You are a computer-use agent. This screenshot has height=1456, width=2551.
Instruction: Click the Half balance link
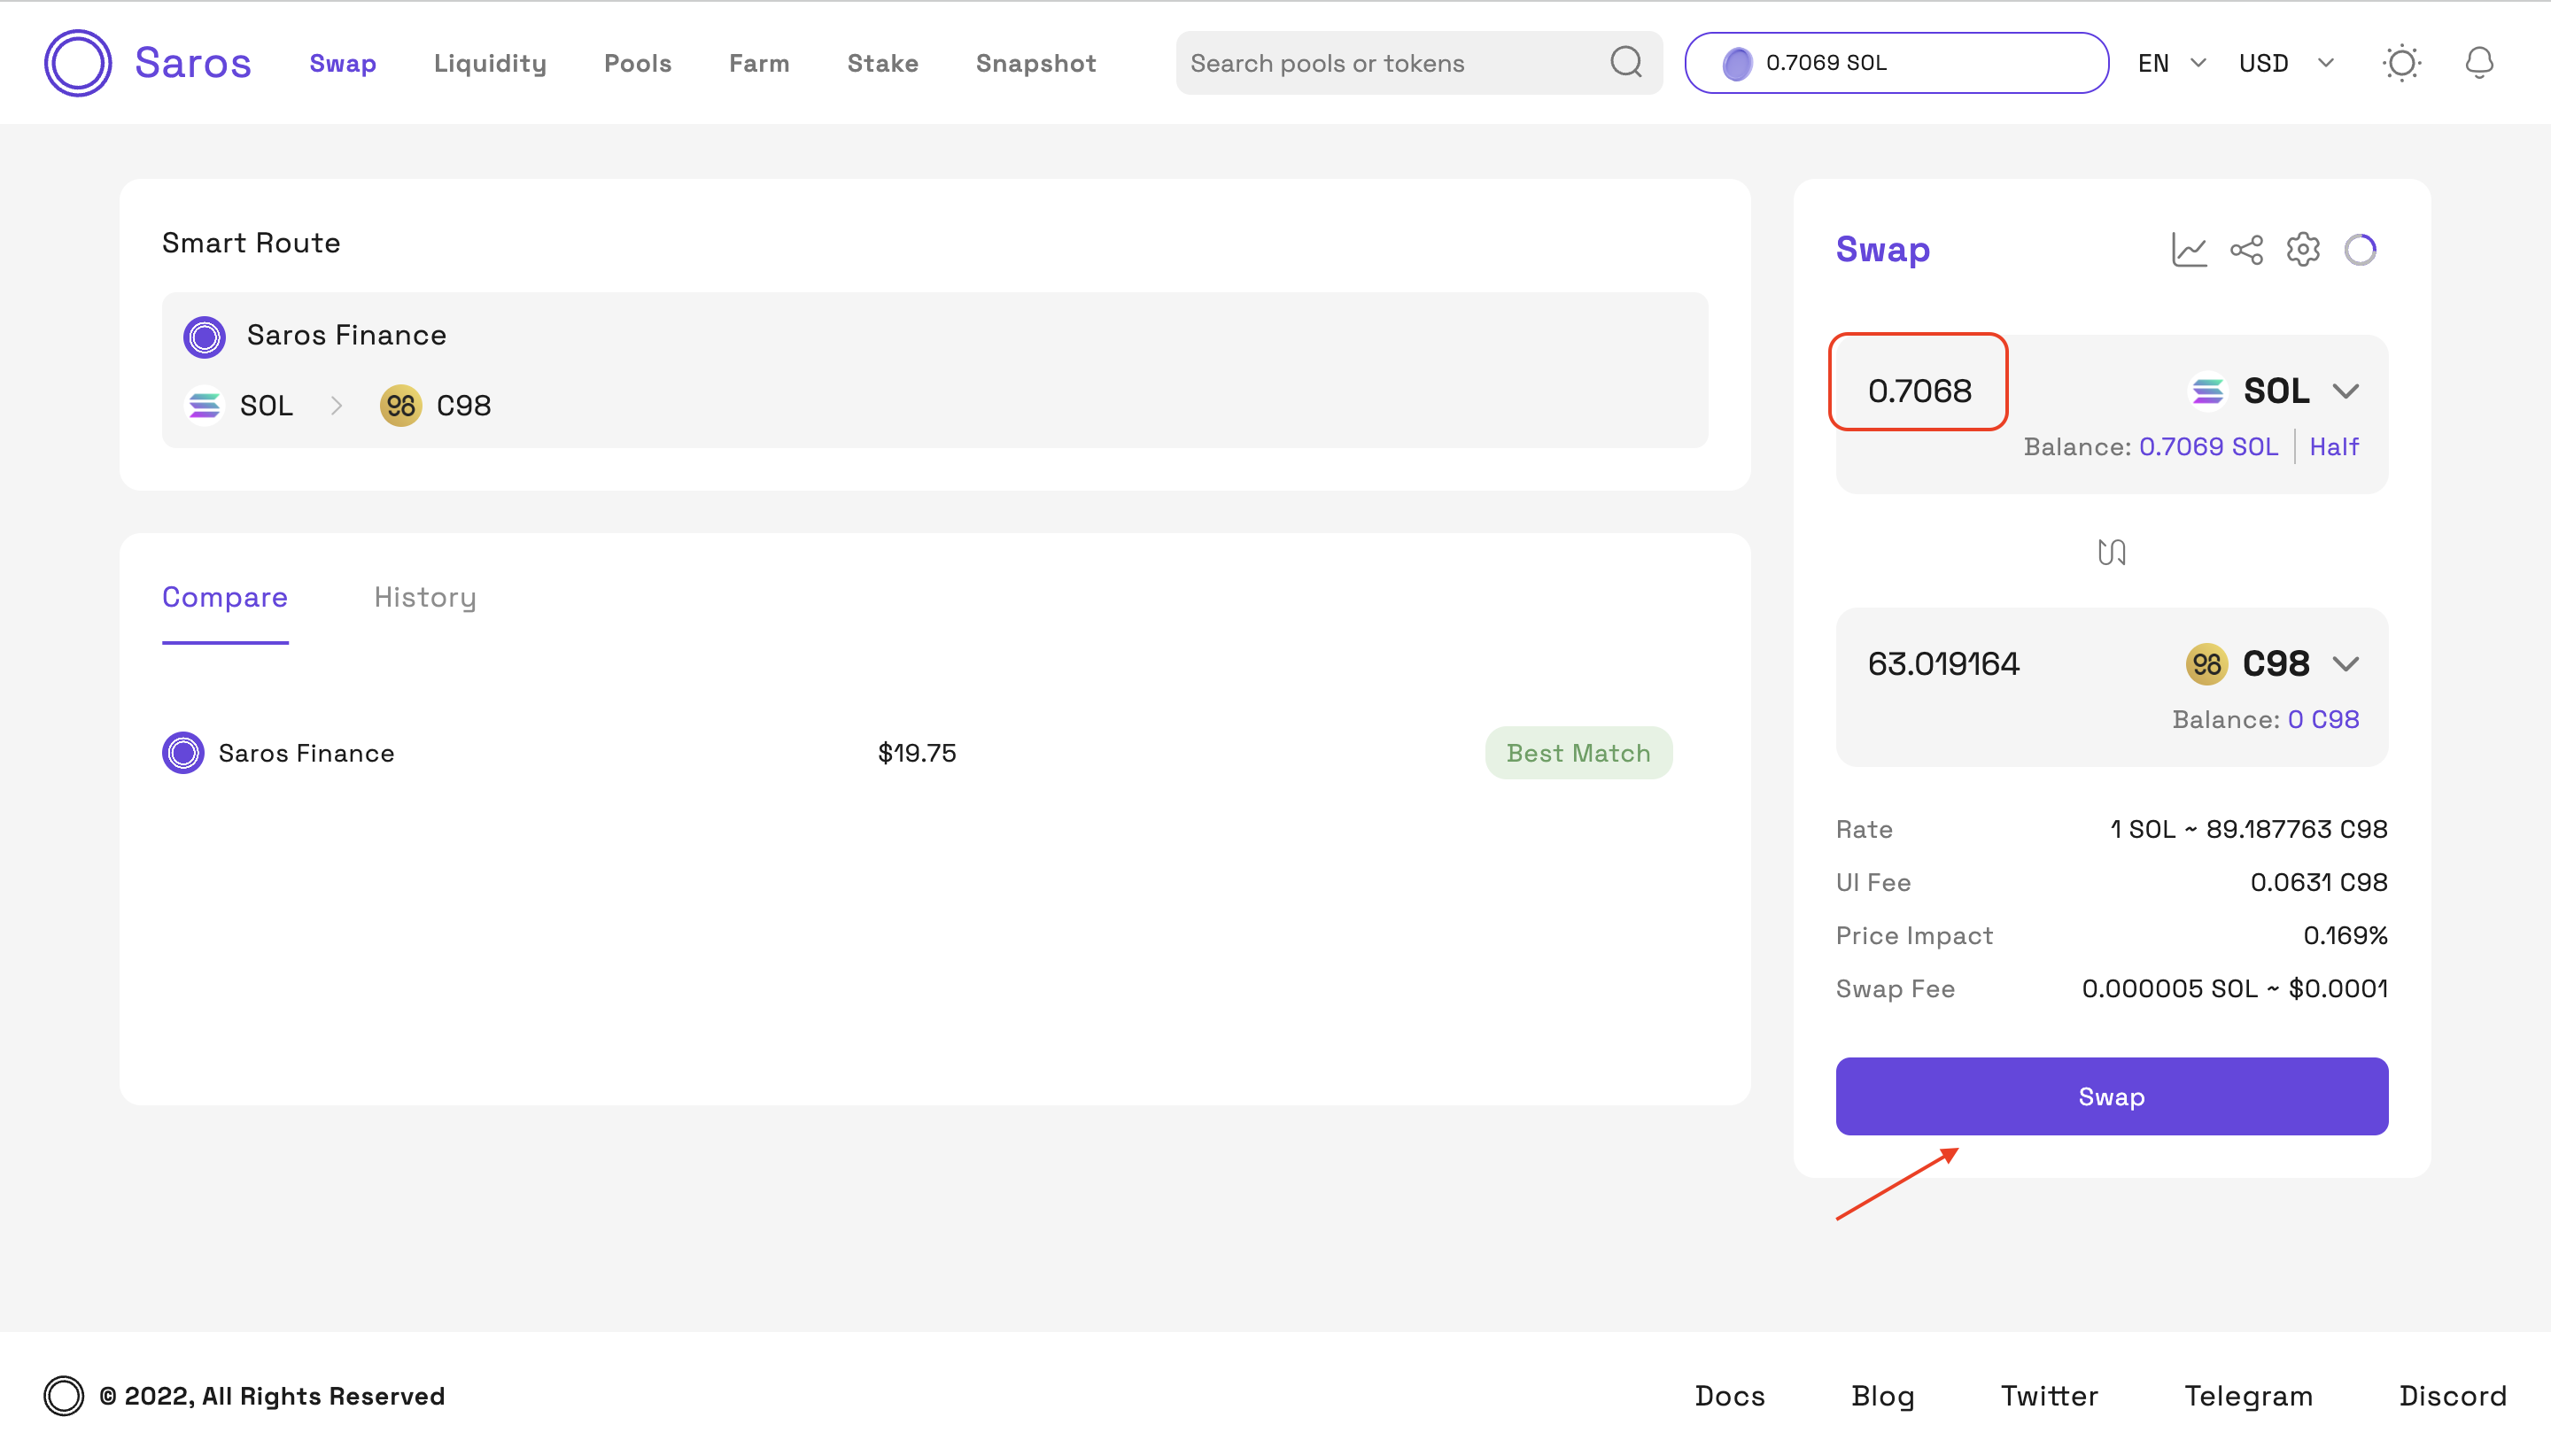2333,447
